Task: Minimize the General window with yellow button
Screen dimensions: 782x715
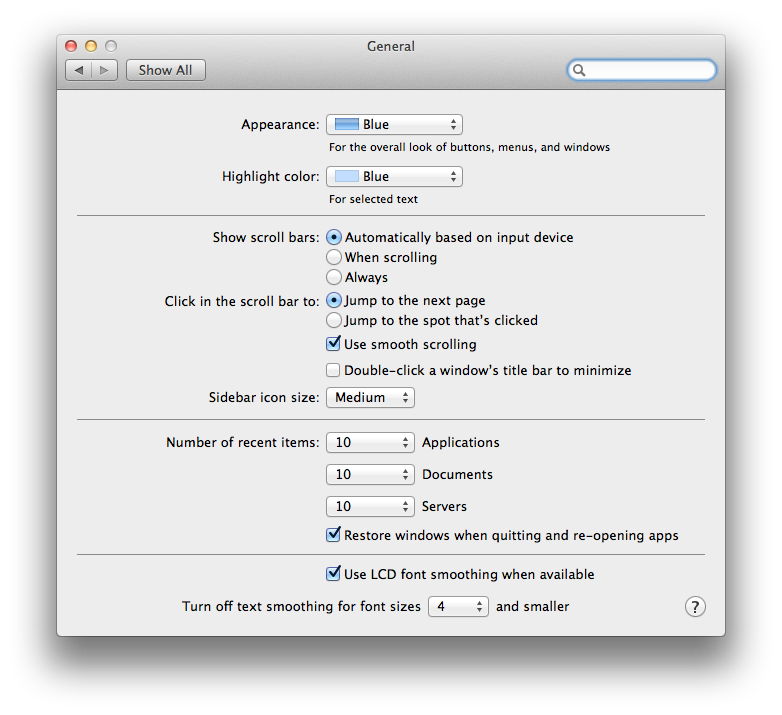Action: pos(91,46)
